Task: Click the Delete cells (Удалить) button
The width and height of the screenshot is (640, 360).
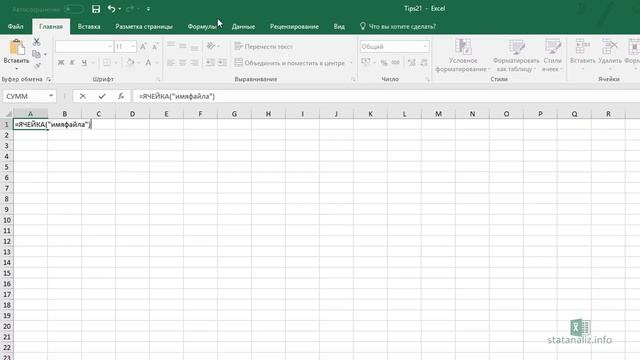Action: pos(610,54)
